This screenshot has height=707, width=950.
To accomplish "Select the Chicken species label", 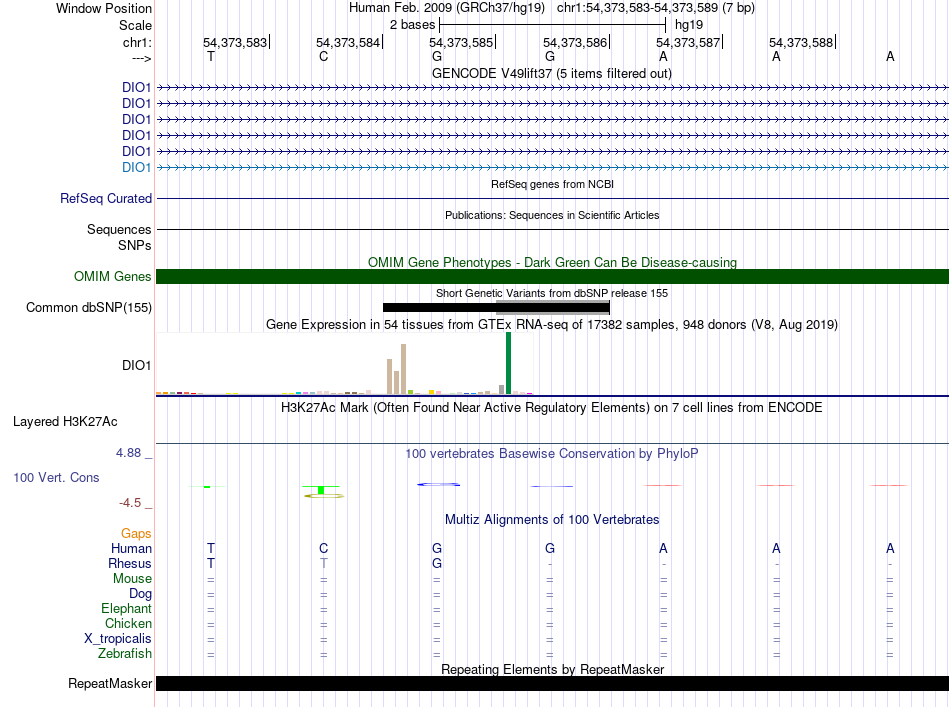I will (128, 623).
